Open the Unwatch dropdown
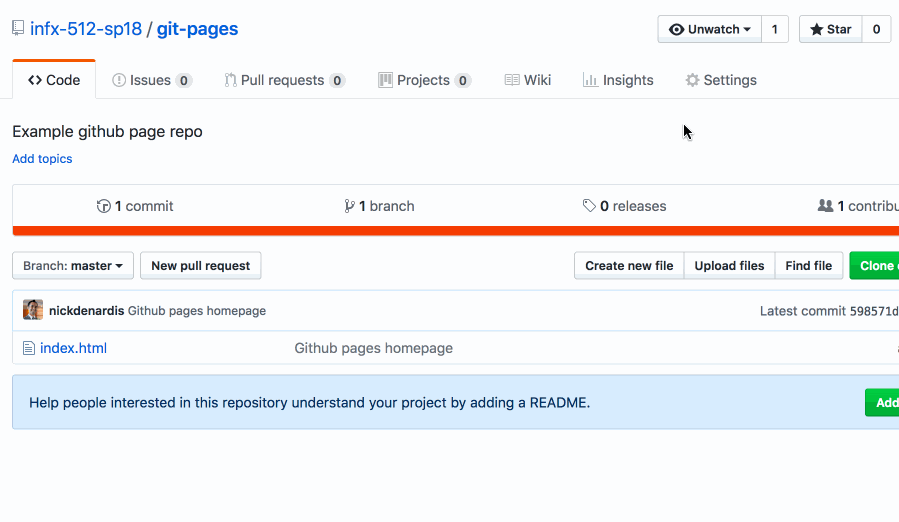899x522 pixels. click(x=710, y=29)
